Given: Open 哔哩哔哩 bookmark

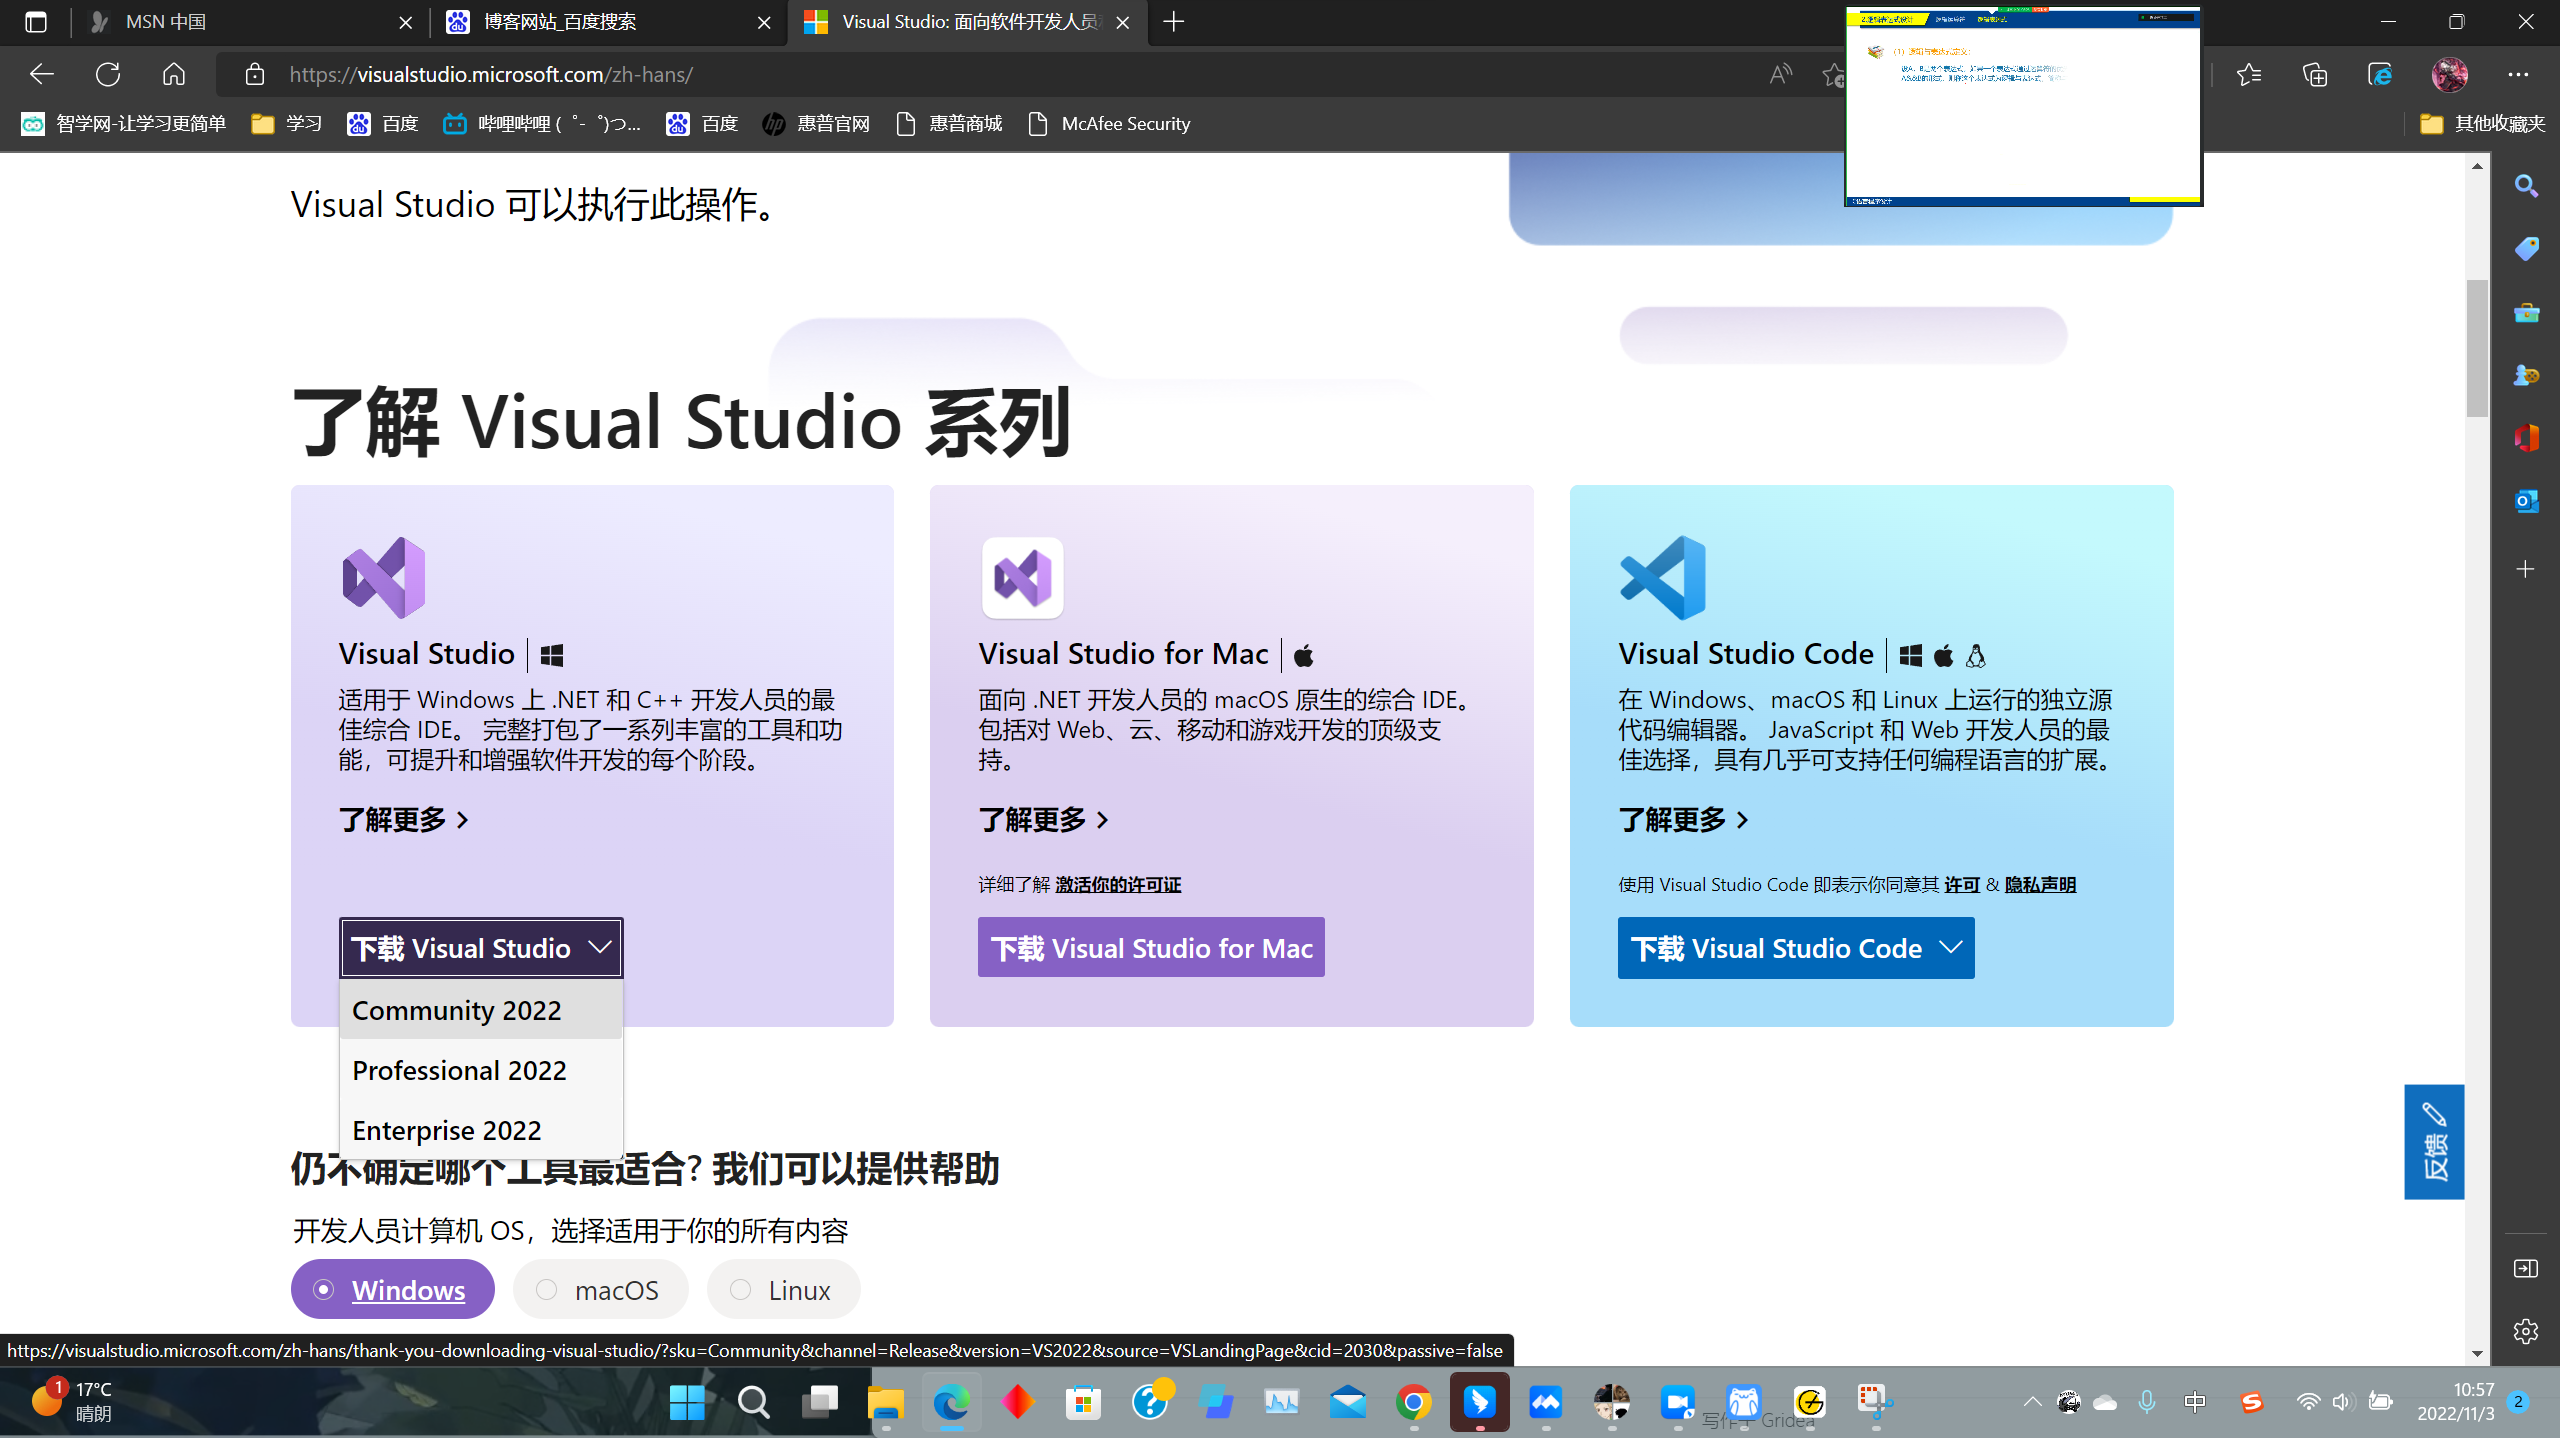Looking at the screenshot, I should [x=542, y=124].
